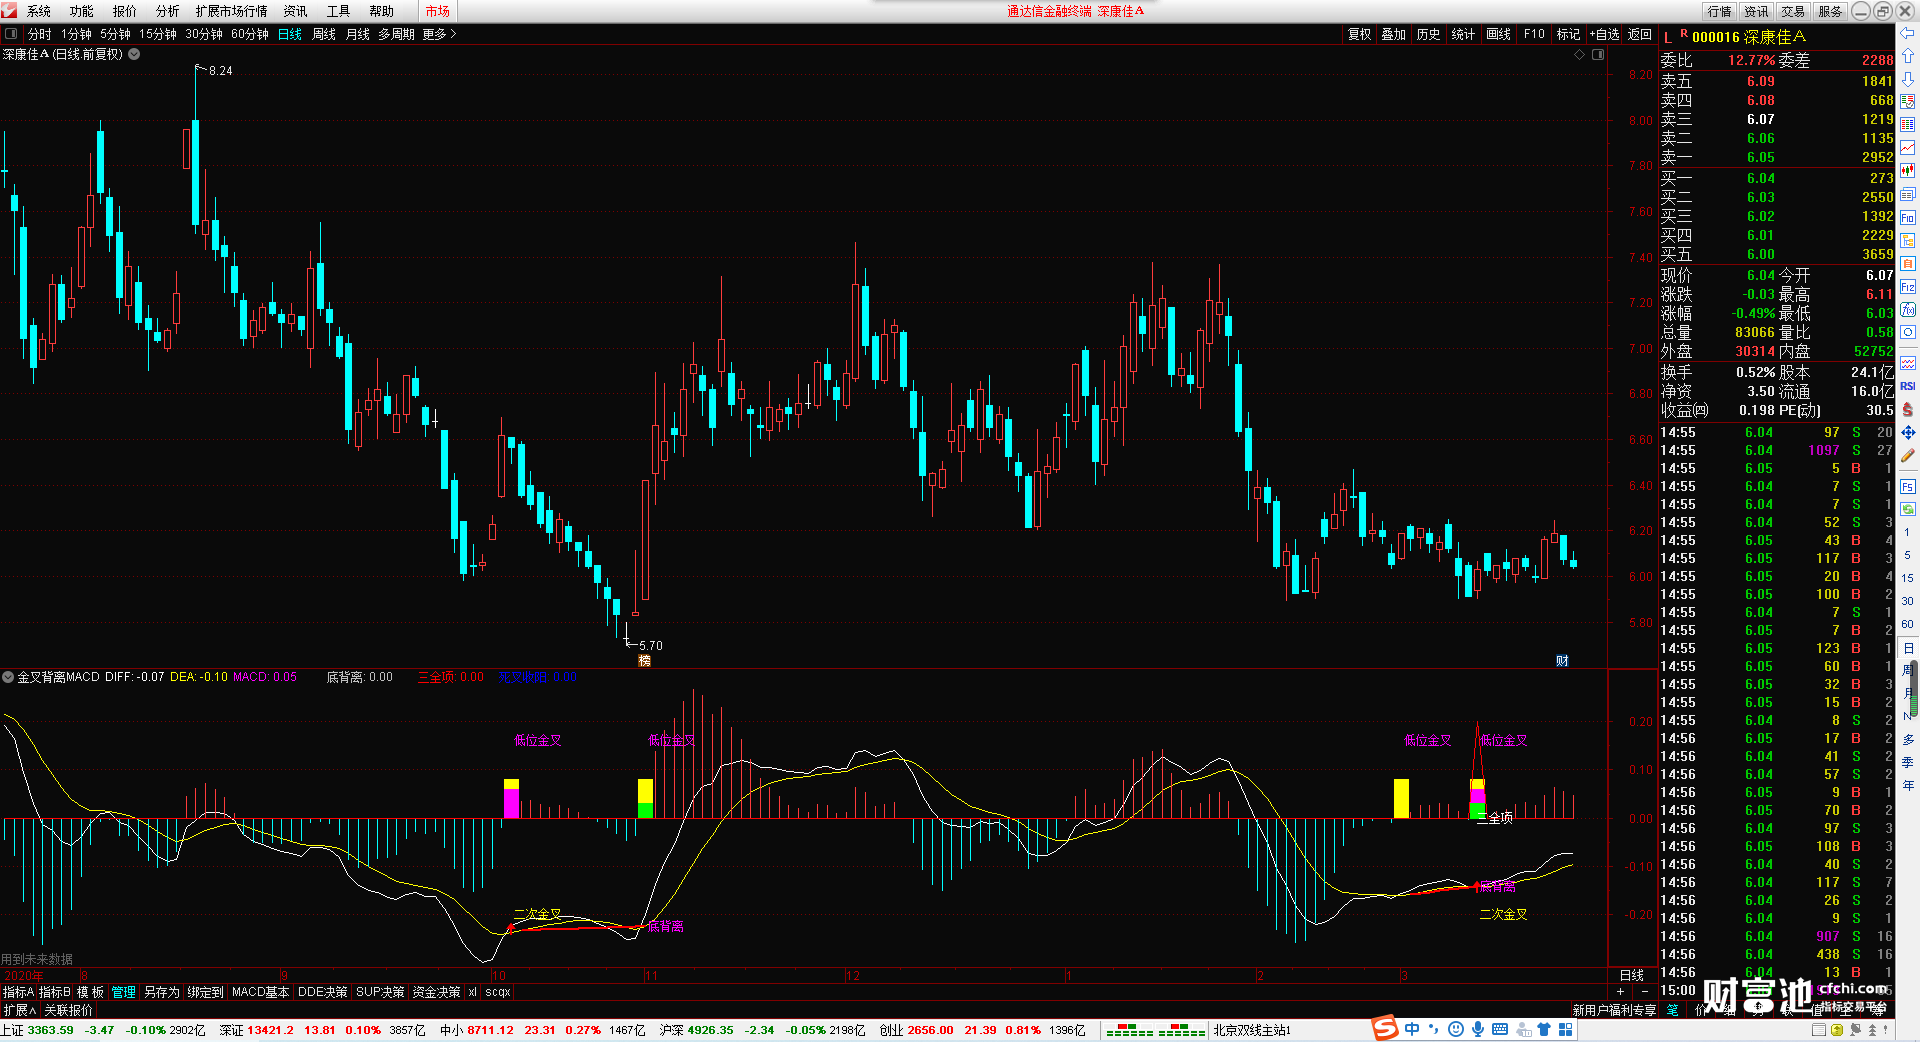Click the 交易 trading button
The height and width of the screenshot is (1042, 1920).
pos(1793,11)
